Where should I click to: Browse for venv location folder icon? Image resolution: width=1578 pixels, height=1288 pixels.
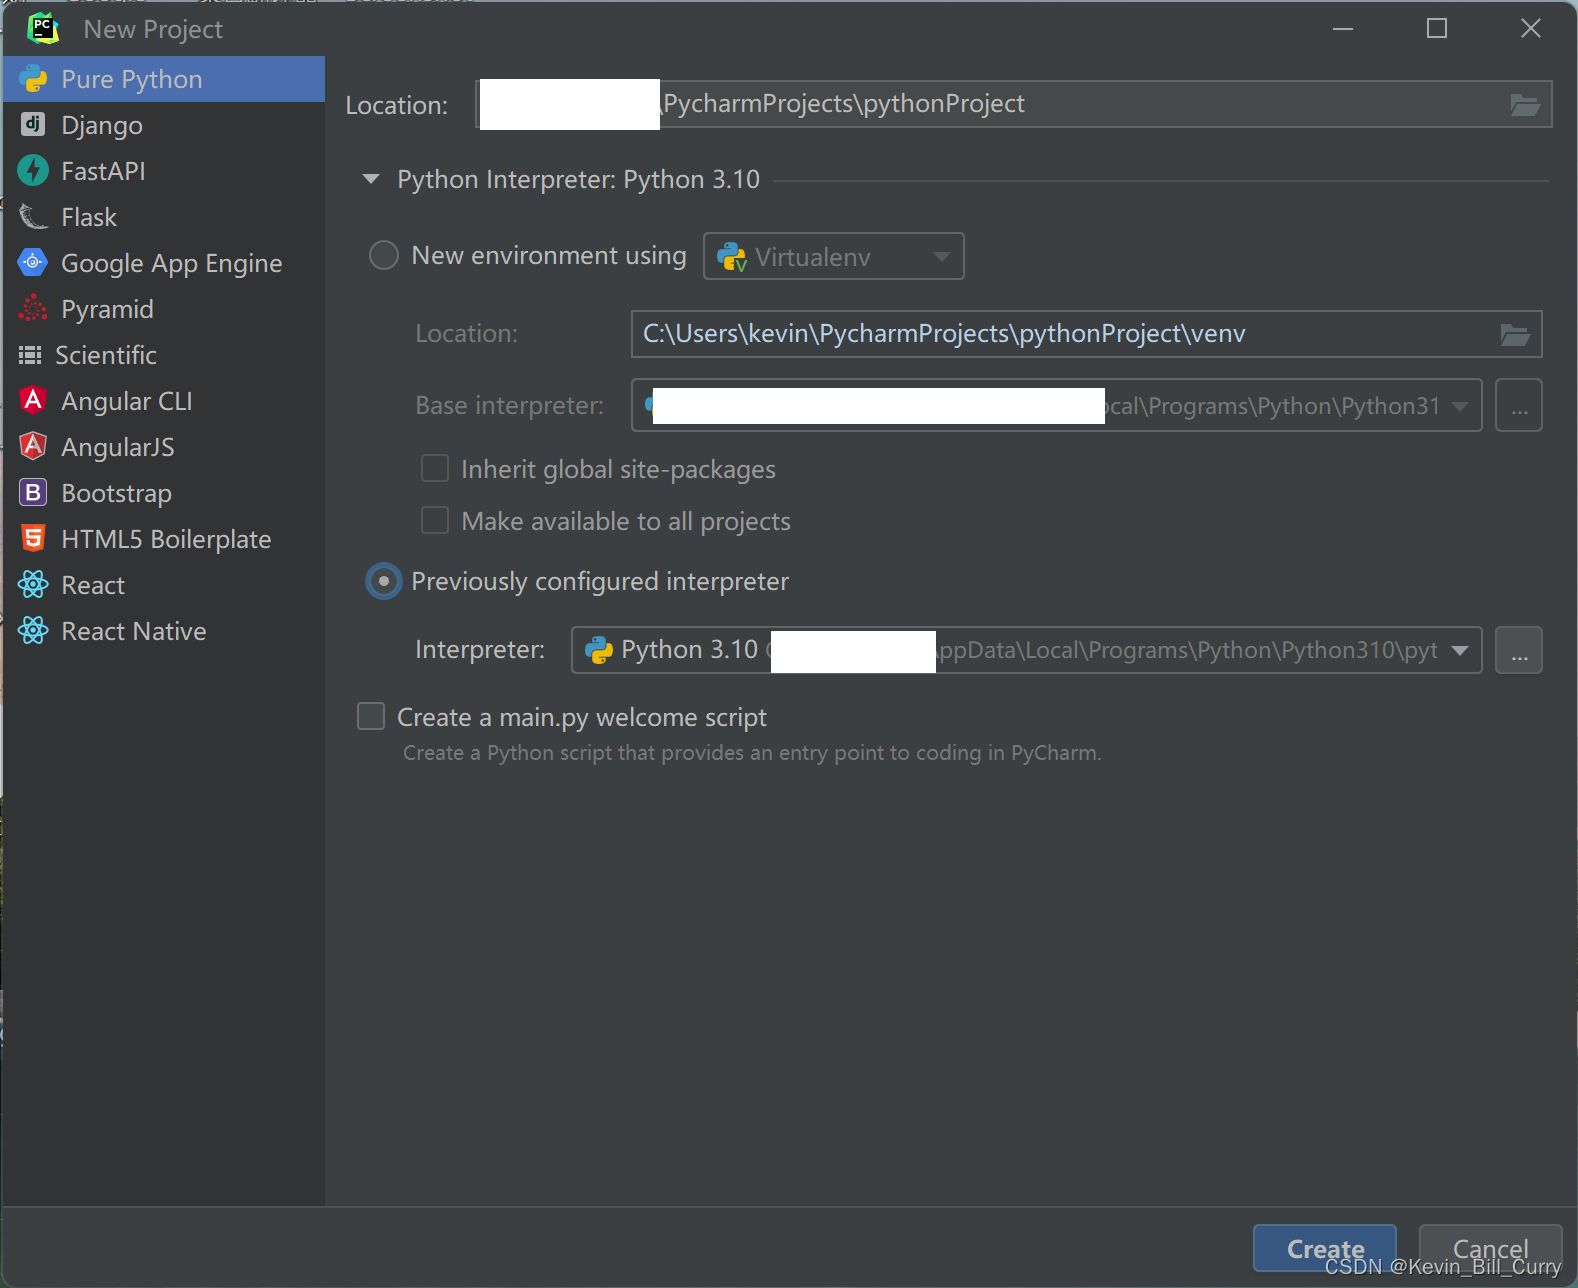pyautogui.click(x=1514, y=335)
